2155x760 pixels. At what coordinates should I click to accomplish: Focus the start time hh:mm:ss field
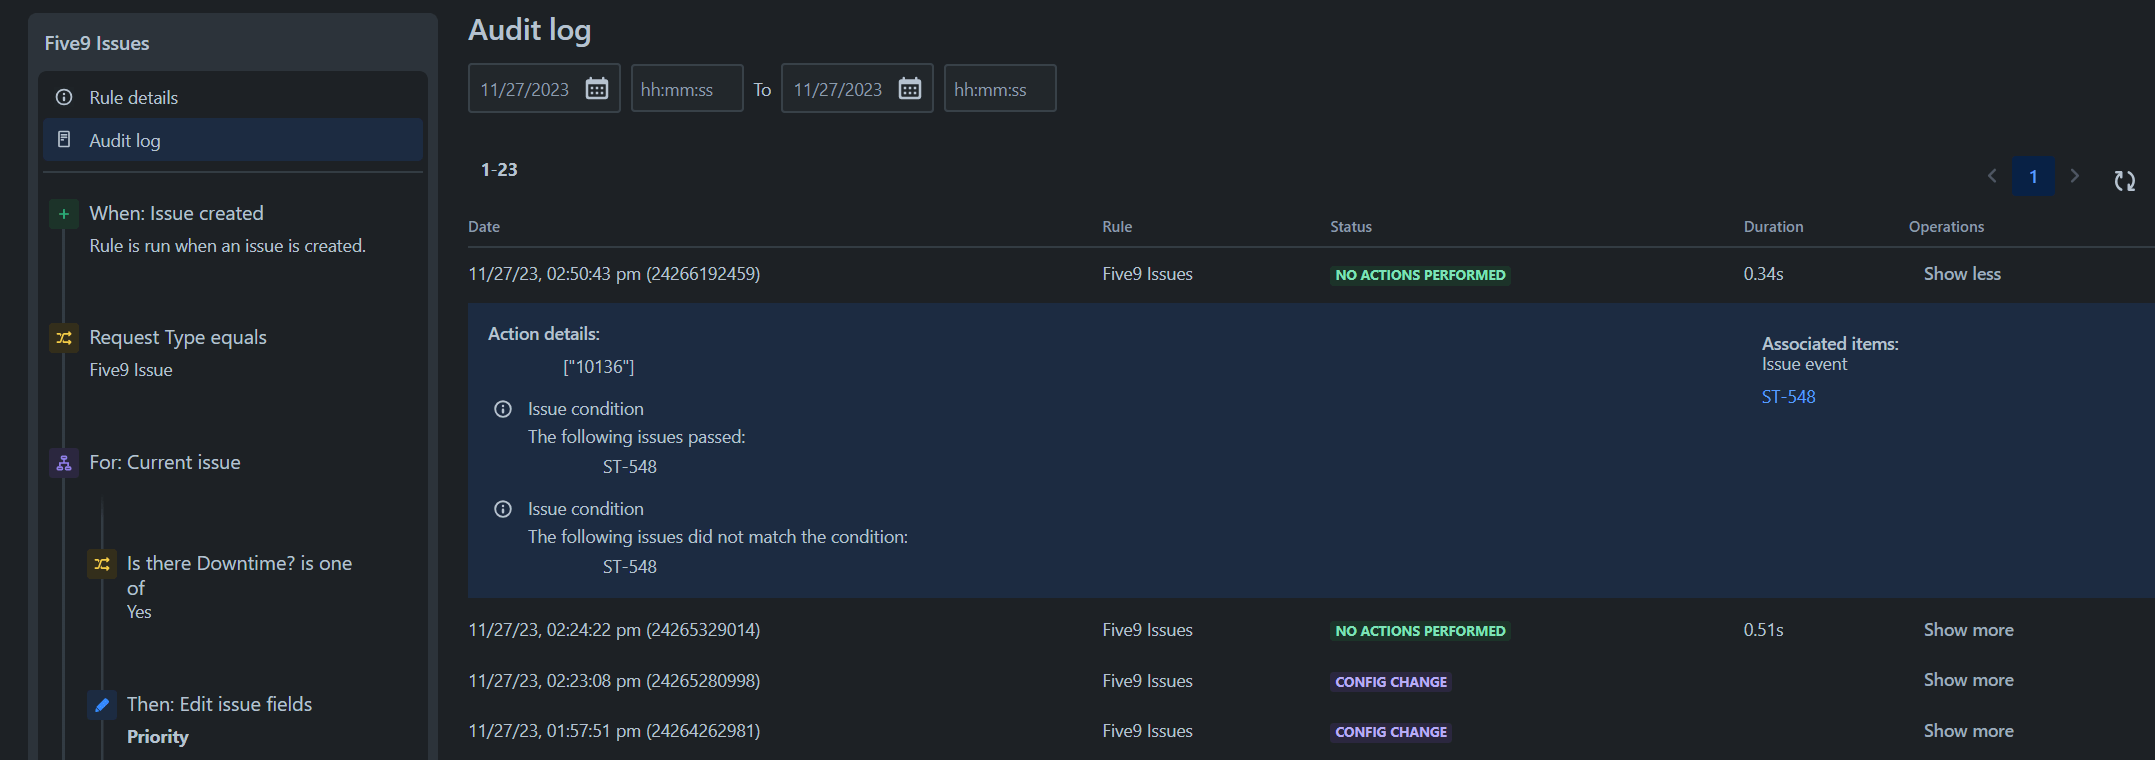tap(687, 89)
